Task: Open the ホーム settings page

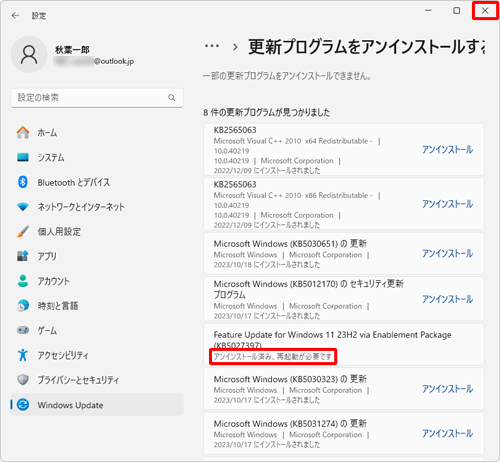Action: click(97, 133)
